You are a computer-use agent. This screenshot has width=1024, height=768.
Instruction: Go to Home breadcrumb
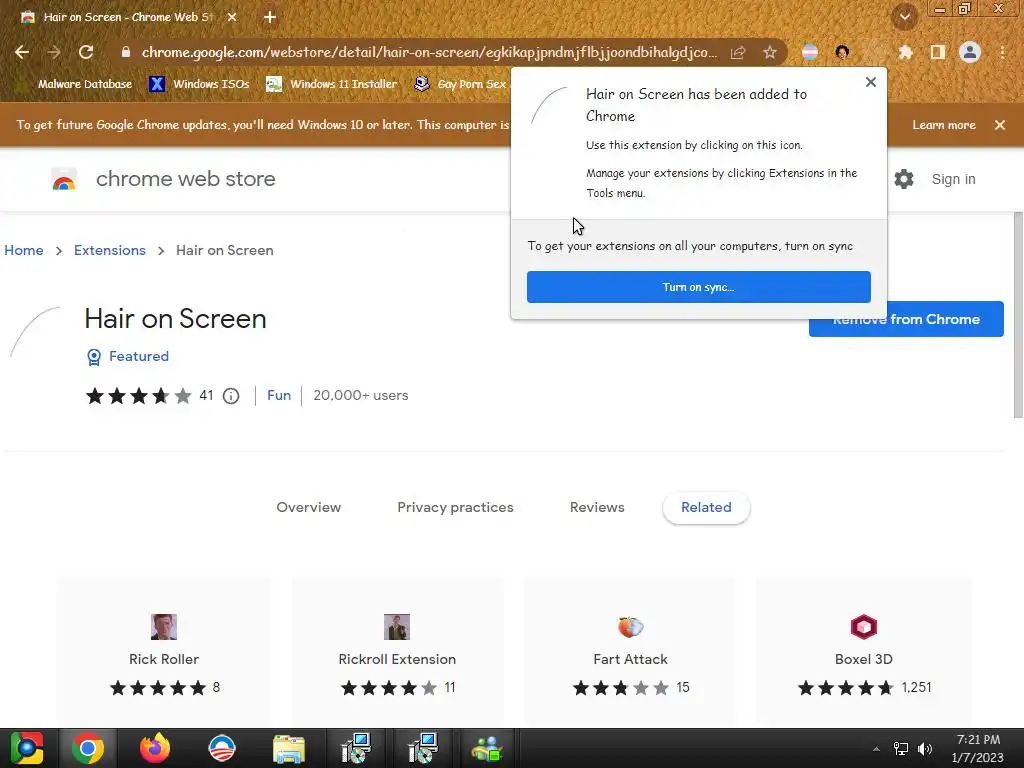pyautogui.click(x=24, y=250)
